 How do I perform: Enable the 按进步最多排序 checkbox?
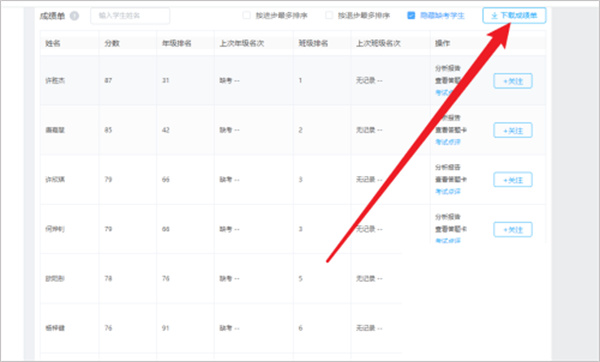pyautogui.click(x=246, y=15)
